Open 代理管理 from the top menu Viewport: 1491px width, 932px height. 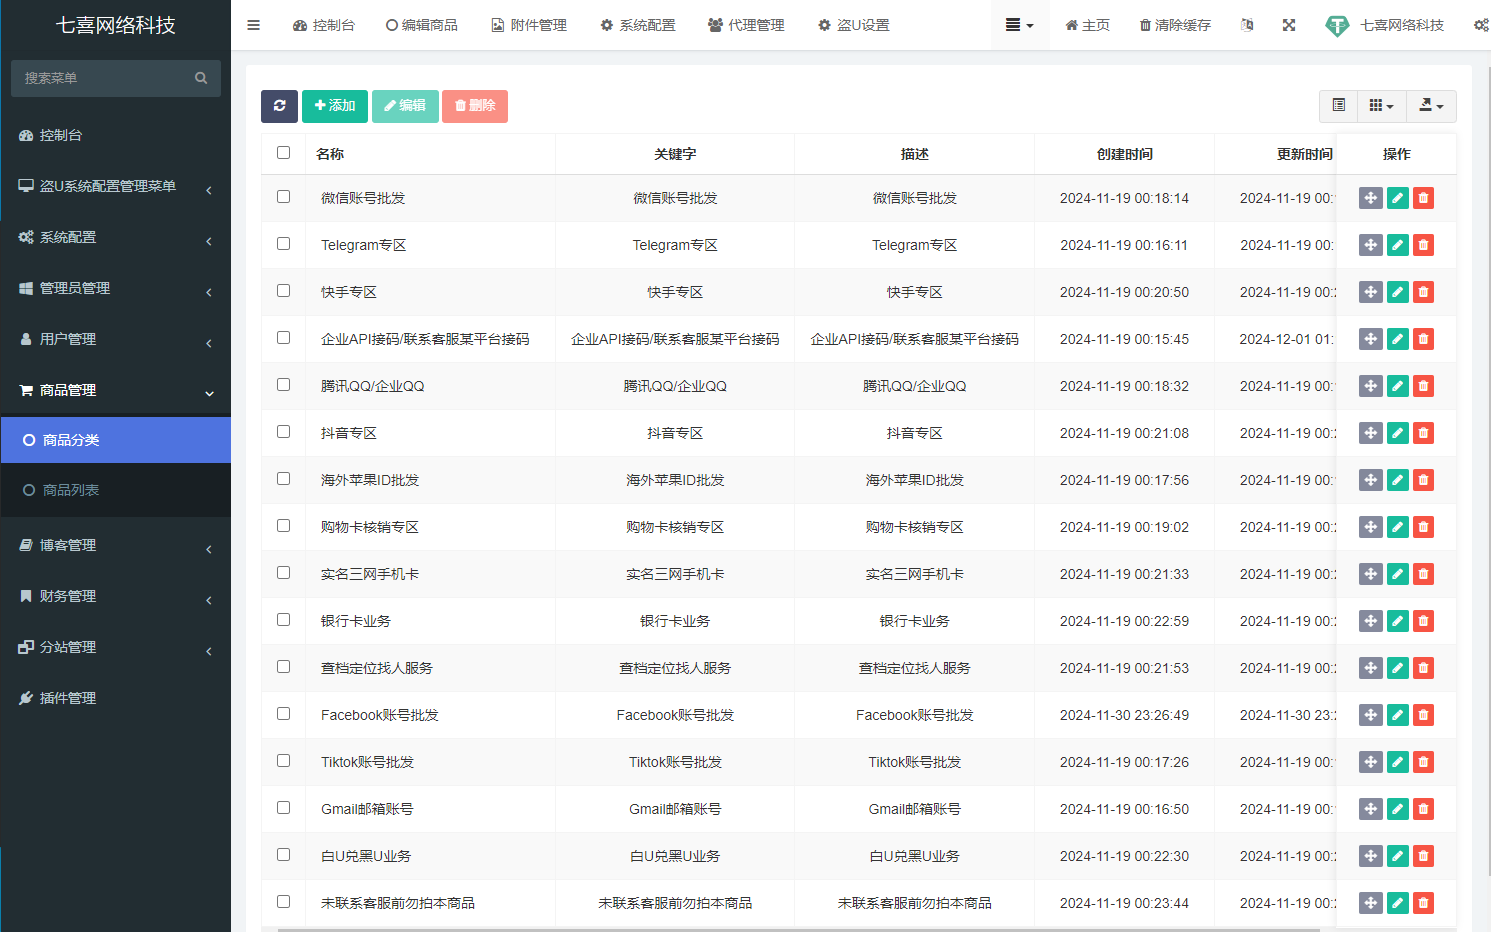pos(746,24)
